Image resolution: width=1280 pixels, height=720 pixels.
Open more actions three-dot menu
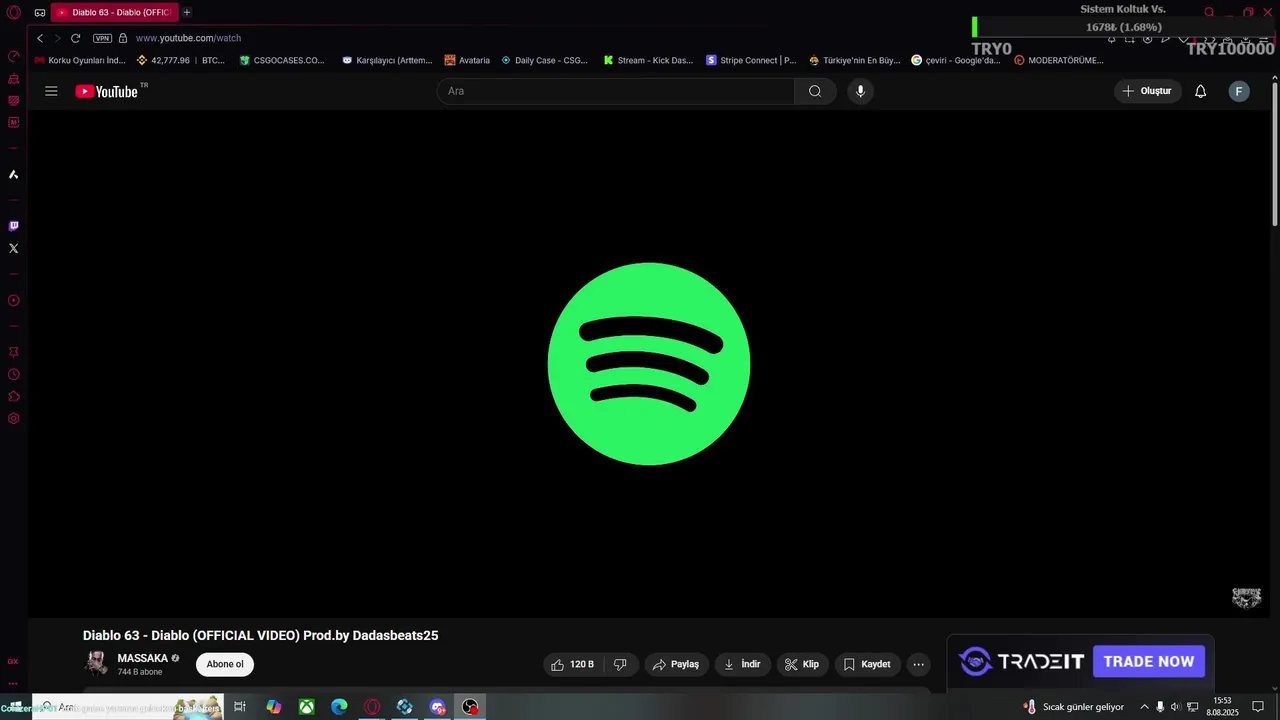point(918,664)
